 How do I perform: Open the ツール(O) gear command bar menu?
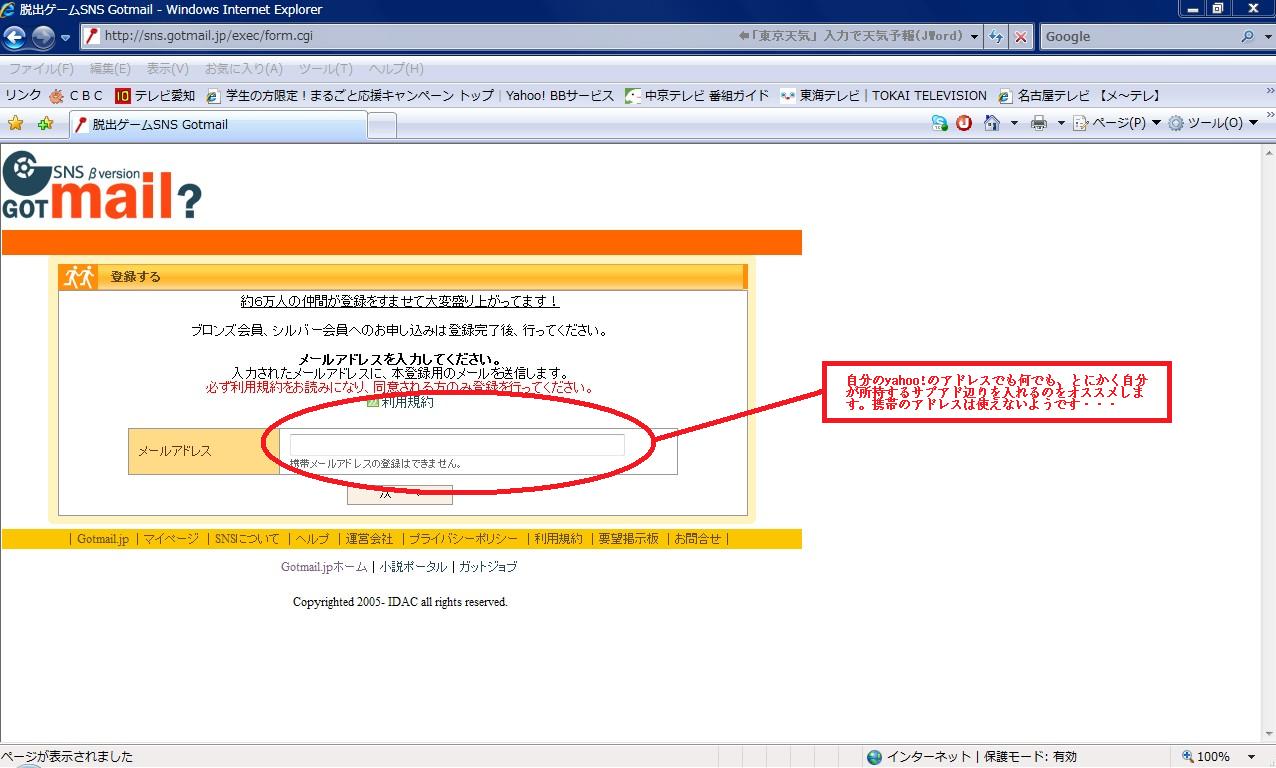coord(1213,123)
